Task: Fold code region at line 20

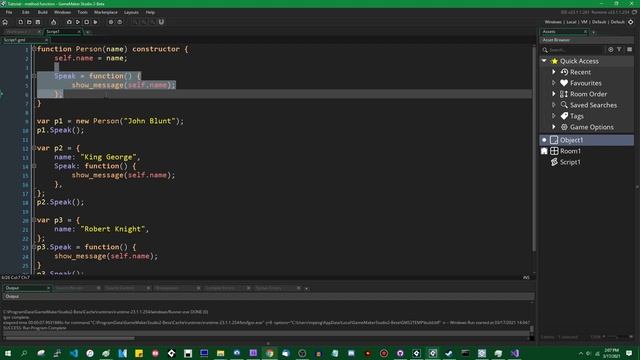Action: 34,220
